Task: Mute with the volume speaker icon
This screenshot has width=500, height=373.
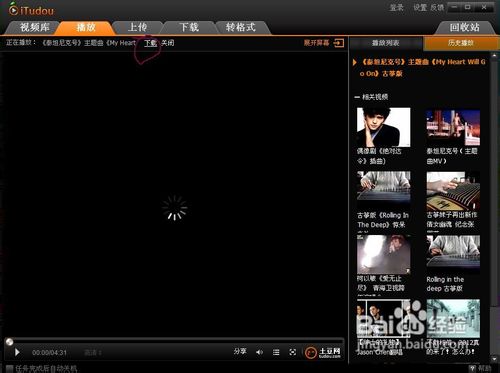Action: (x=259, y=352)
